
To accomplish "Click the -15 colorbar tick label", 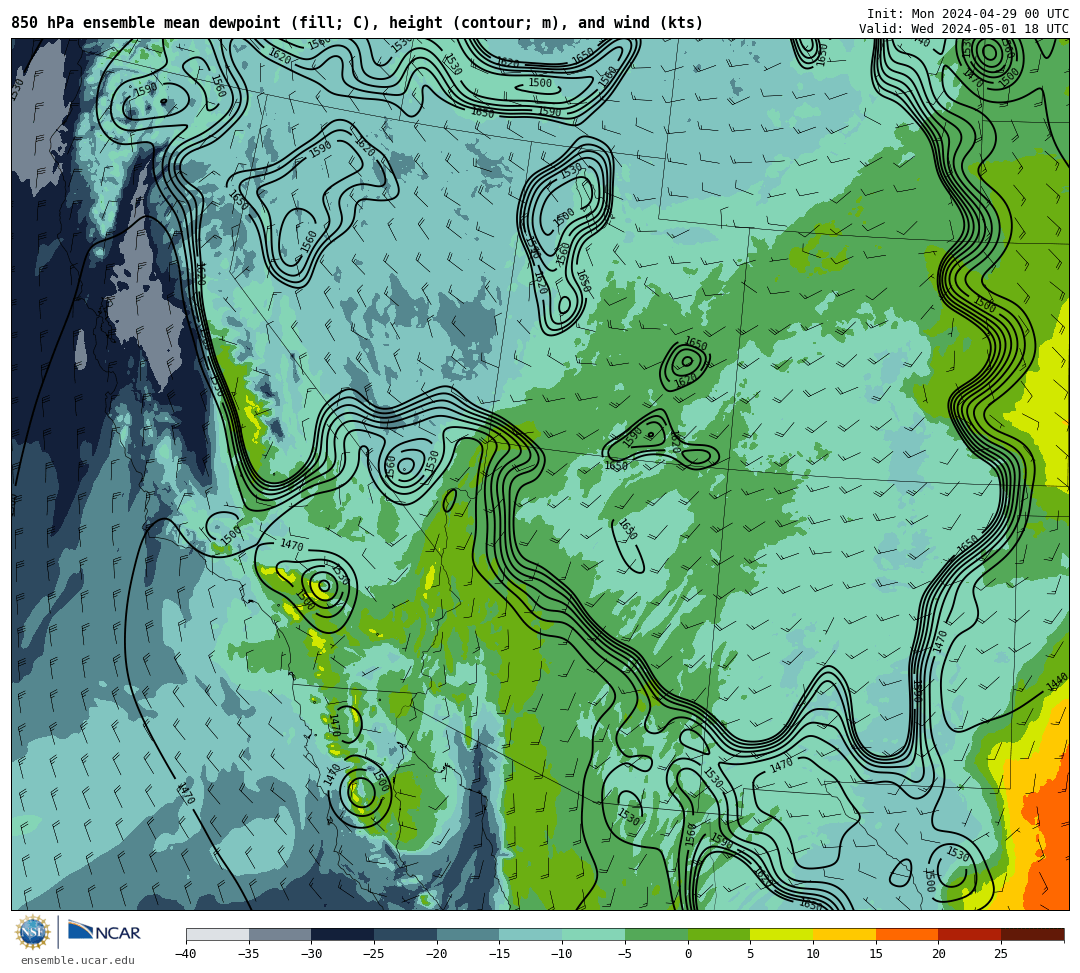I will 499,954.
